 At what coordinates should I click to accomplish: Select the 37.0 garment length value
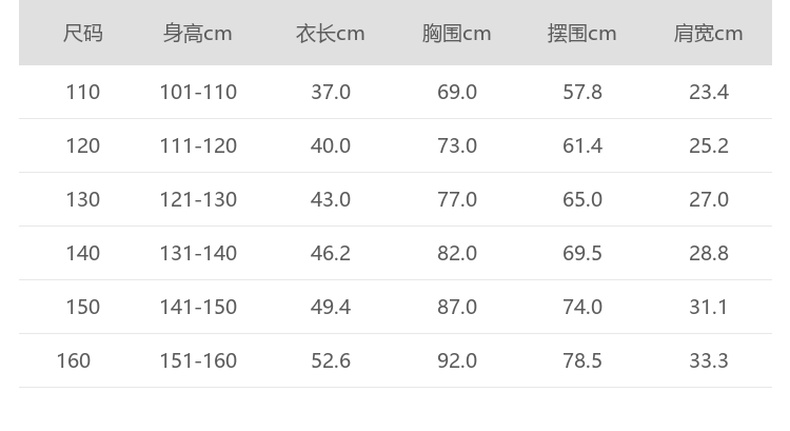pos(330,92)
